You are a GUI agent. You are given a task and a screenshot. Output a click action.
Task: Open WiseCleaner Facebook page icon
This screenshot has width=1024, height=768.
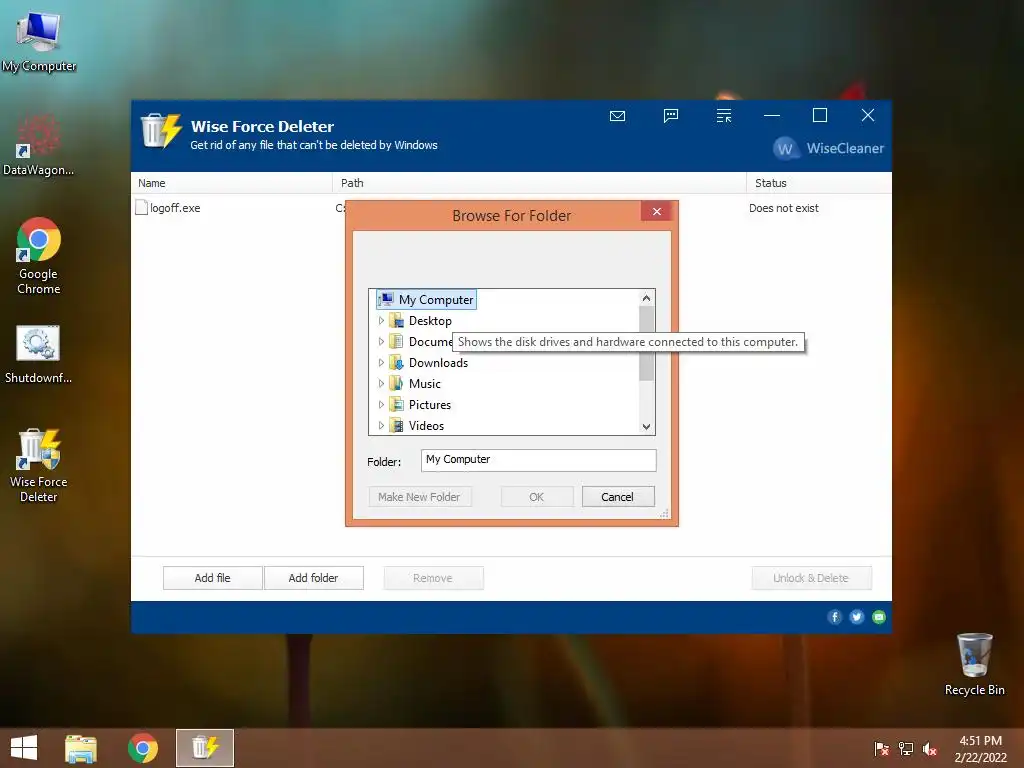pyautogui.click(x=834, y=616)
